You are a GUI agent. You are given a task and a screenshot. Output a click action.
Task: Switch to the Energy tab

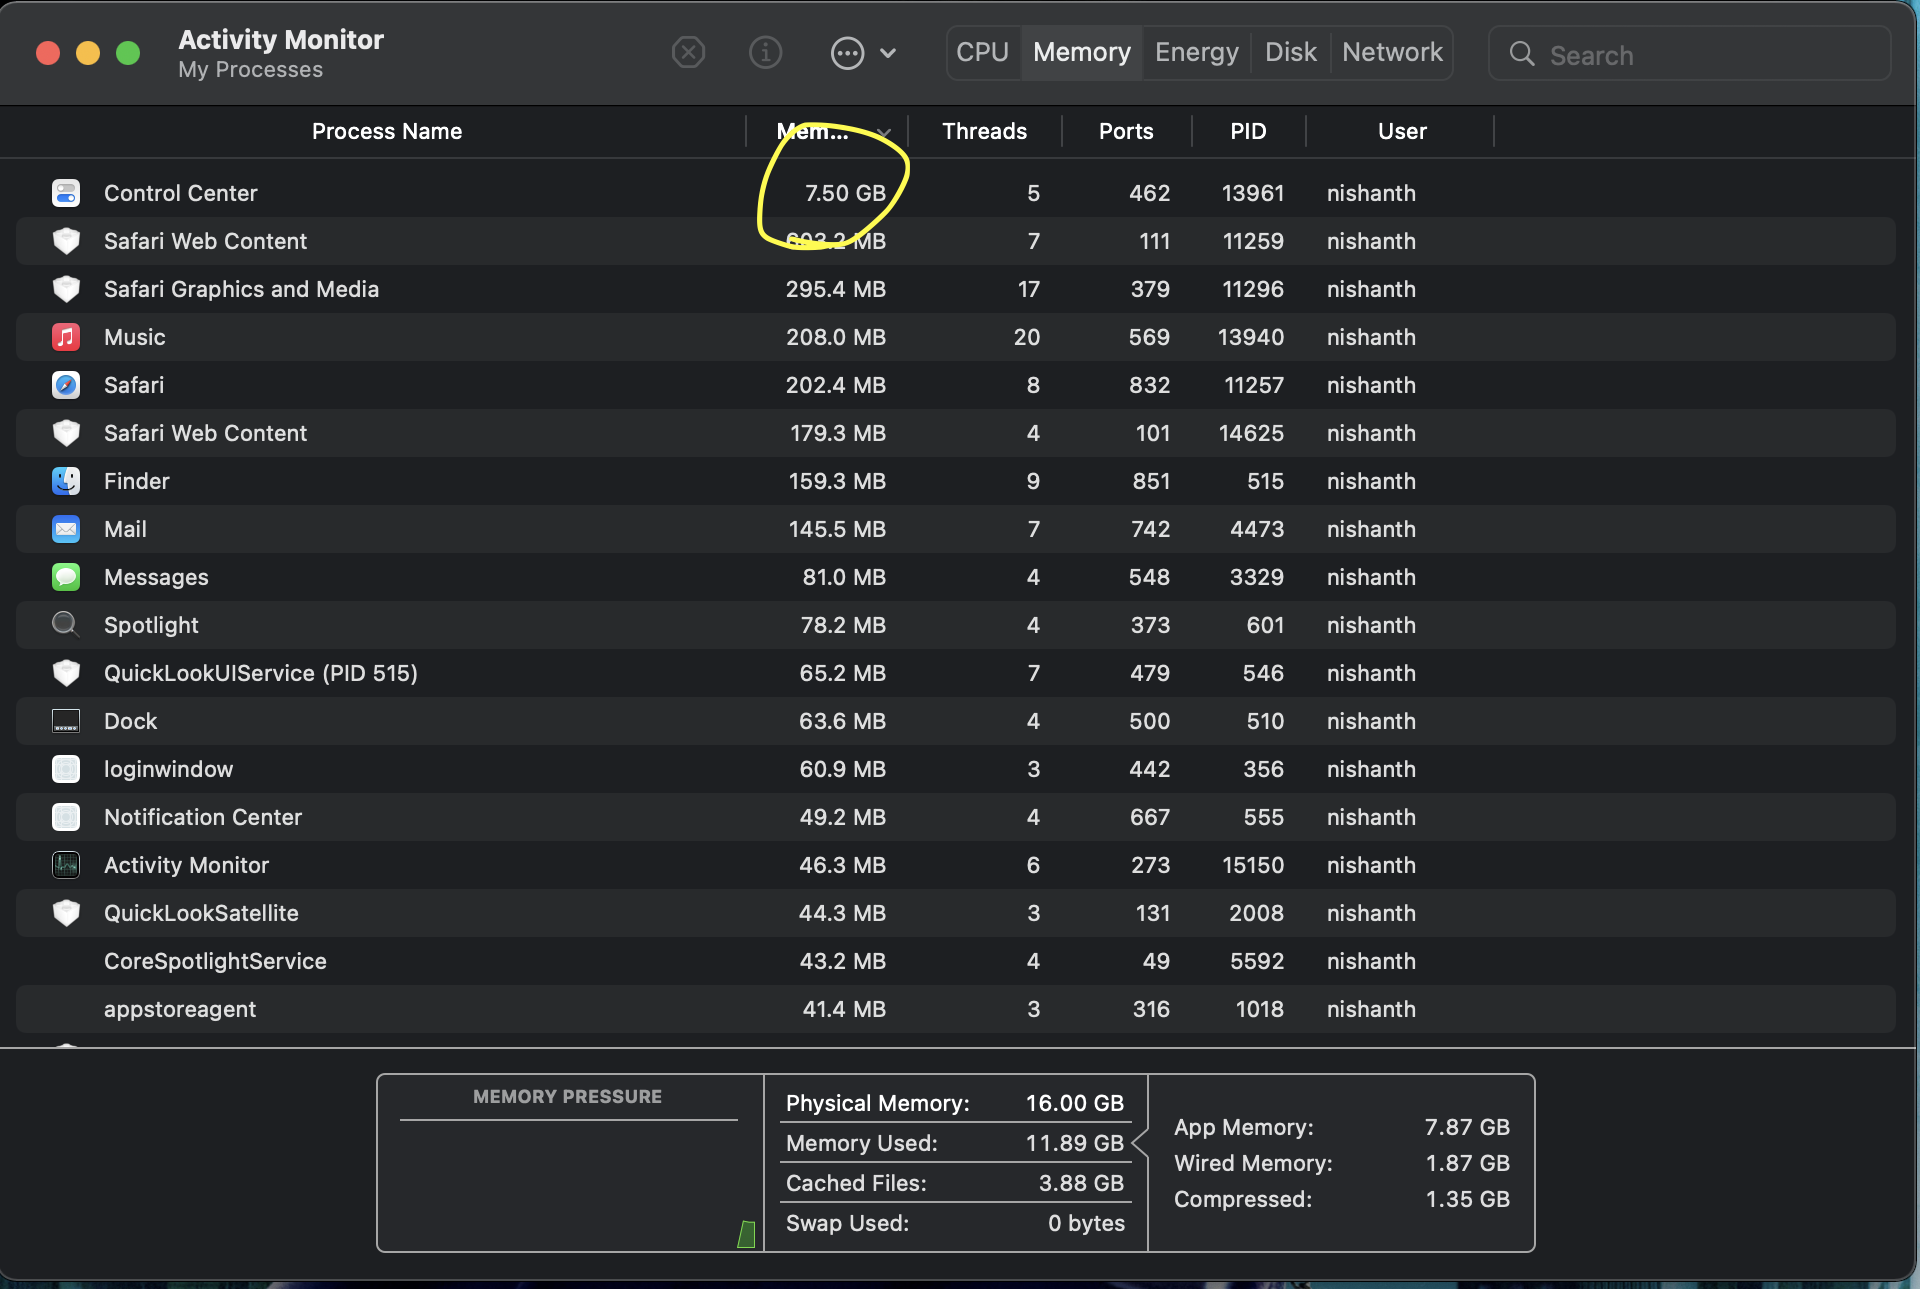1196,52
